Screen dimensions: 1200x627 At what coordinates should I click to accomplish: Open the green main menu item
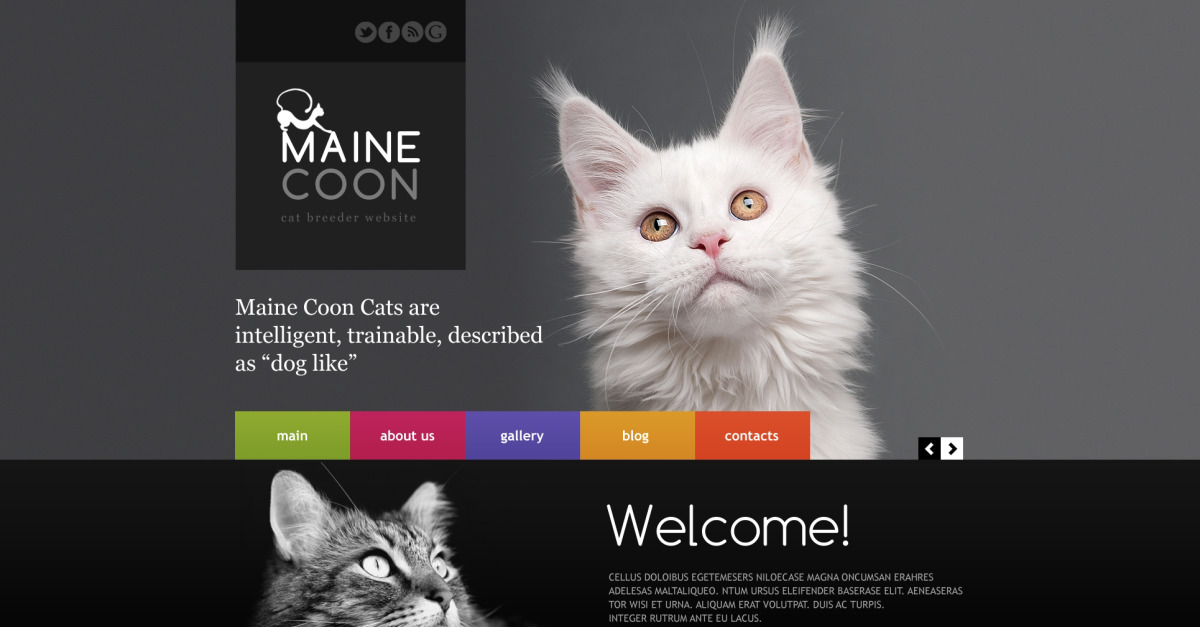(x=292, y=435)
